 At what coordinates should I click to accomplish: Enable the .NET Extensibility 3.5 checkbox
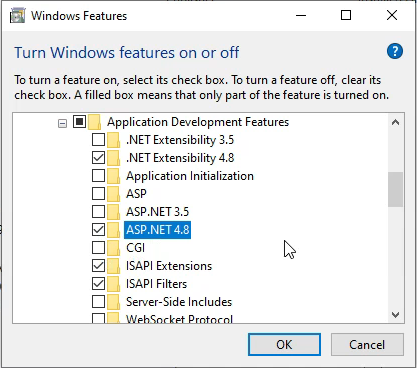(x=98, y=140)
